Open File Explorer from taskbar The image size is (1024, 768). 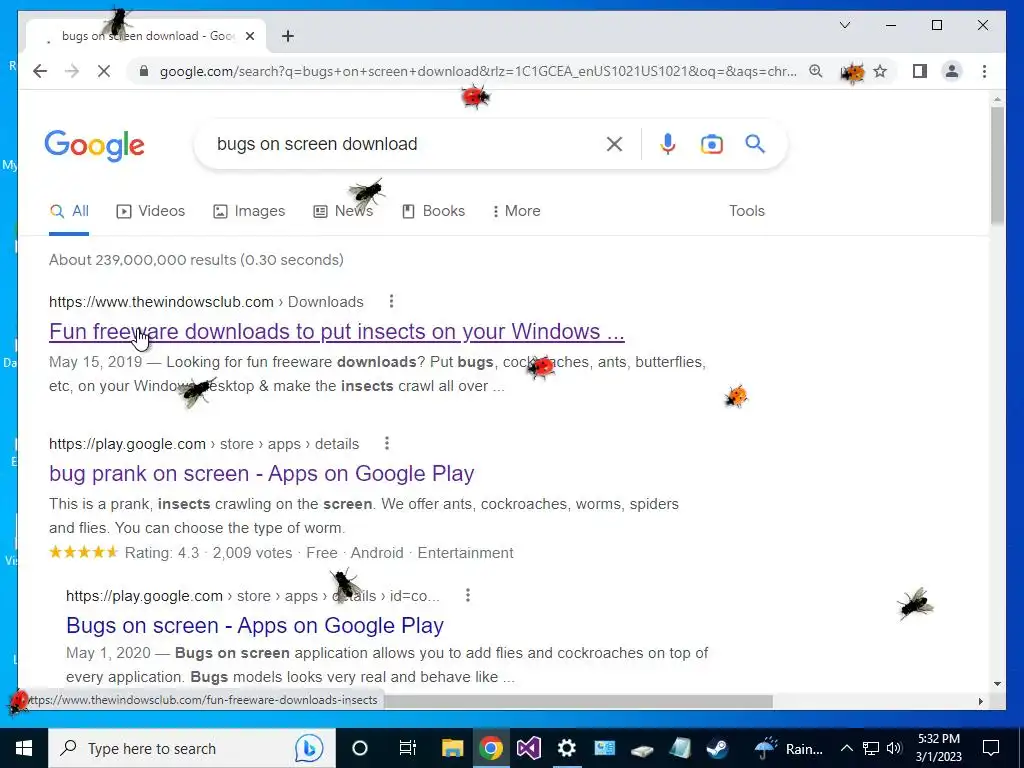click(453, 748)
